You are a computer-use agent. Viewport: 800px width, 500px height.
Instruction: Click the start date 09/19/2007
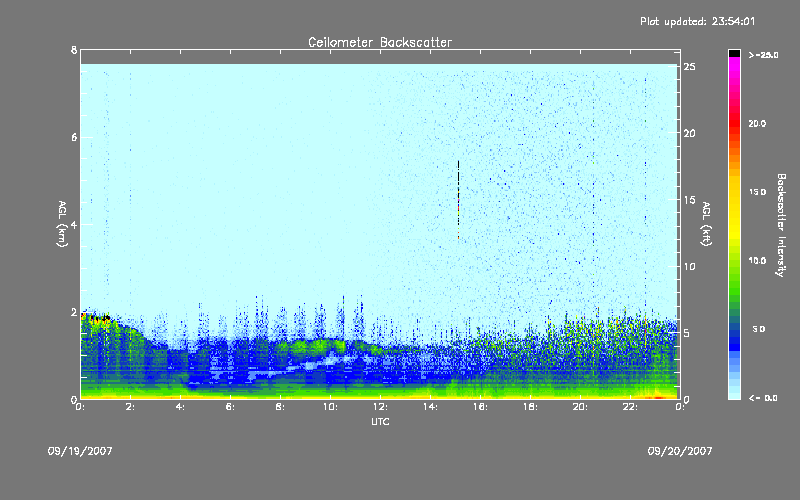[80, 451]
